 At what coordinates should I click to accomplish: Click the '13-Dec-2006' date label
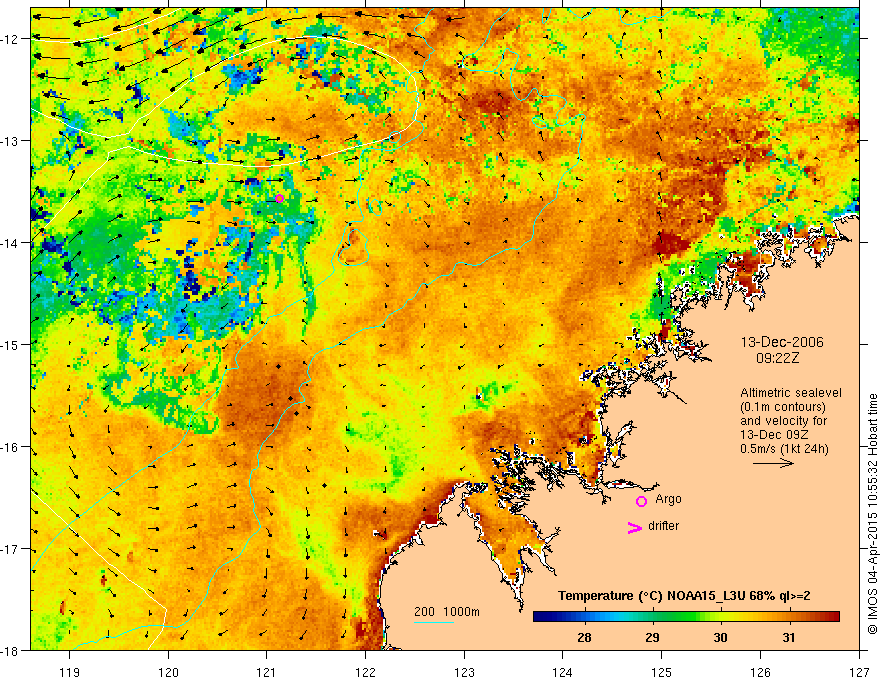[x=782, y=342]
